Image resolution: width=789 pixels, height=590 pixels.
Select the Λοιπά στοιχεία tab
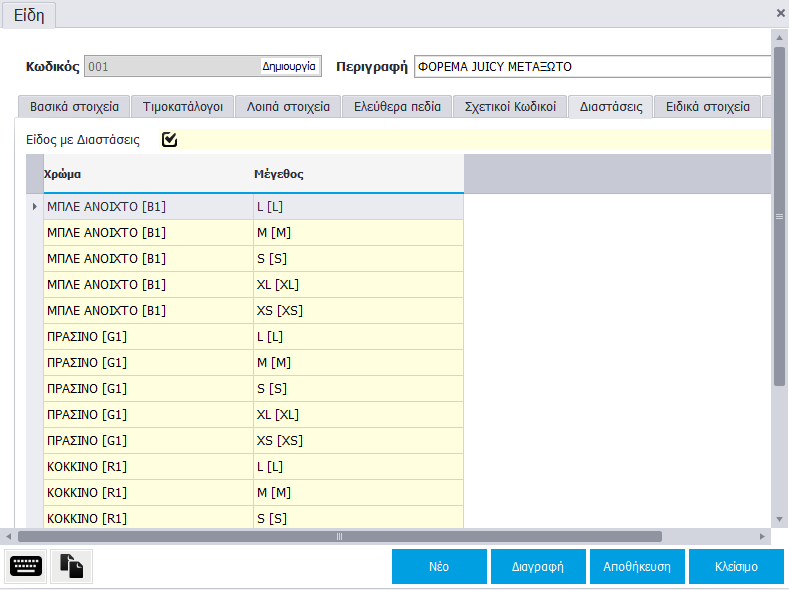[x=288, y=107]
